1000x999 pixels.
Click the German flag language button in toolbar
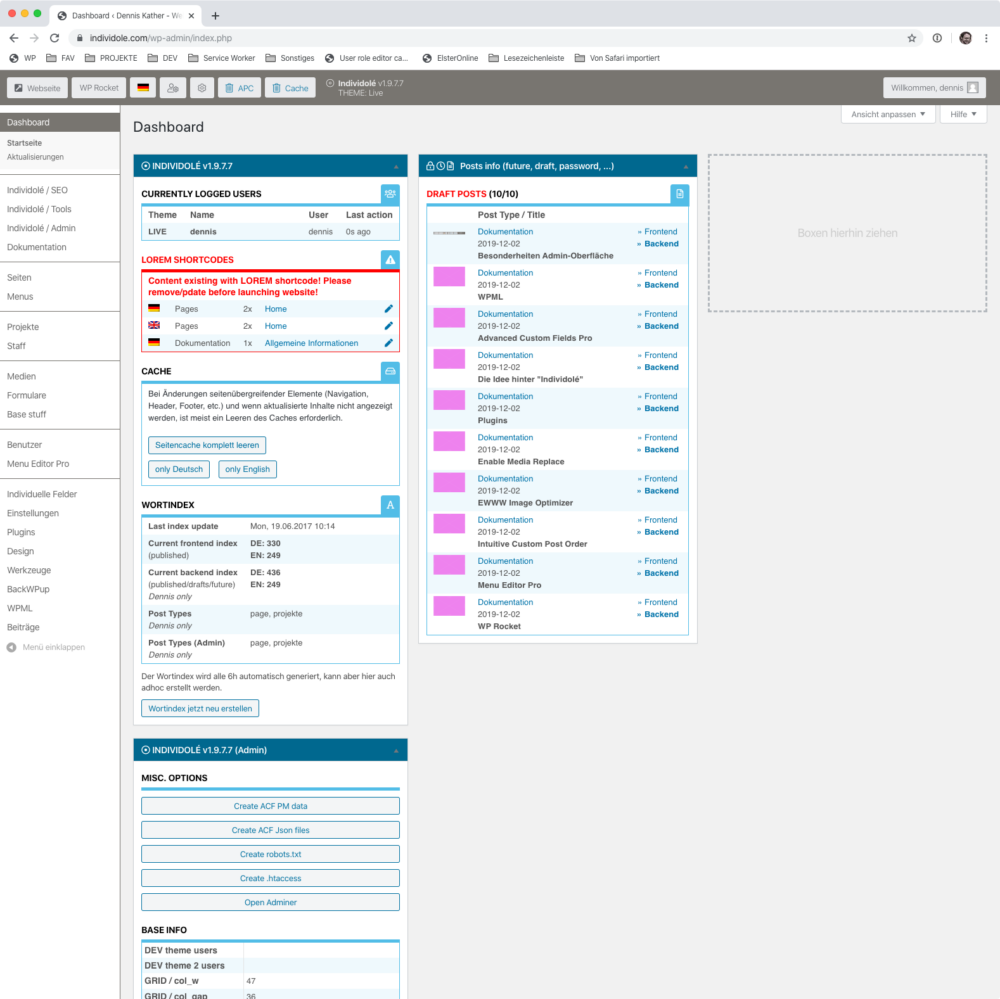tap(144, 88)
